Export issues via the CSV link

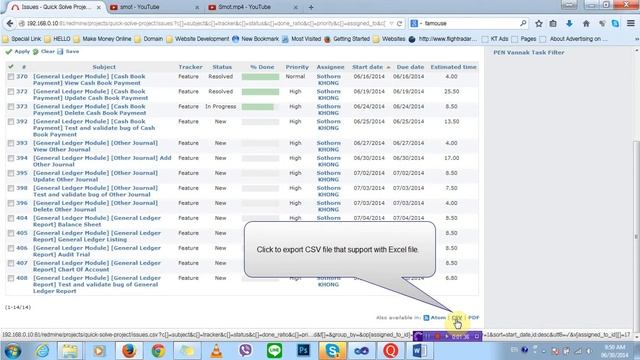pos(457,318)
